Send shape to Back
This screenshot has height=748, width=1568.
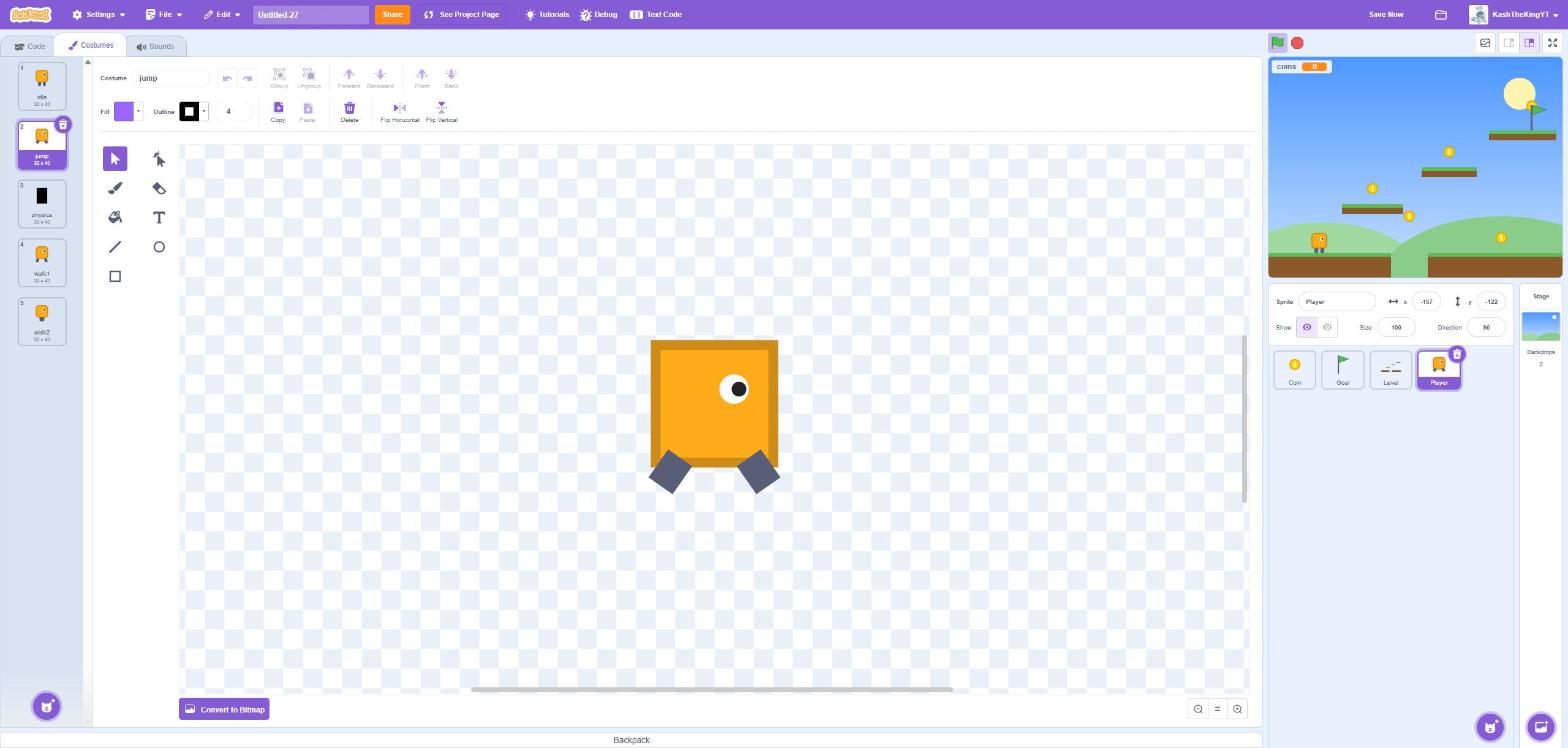tap(451, 78)
